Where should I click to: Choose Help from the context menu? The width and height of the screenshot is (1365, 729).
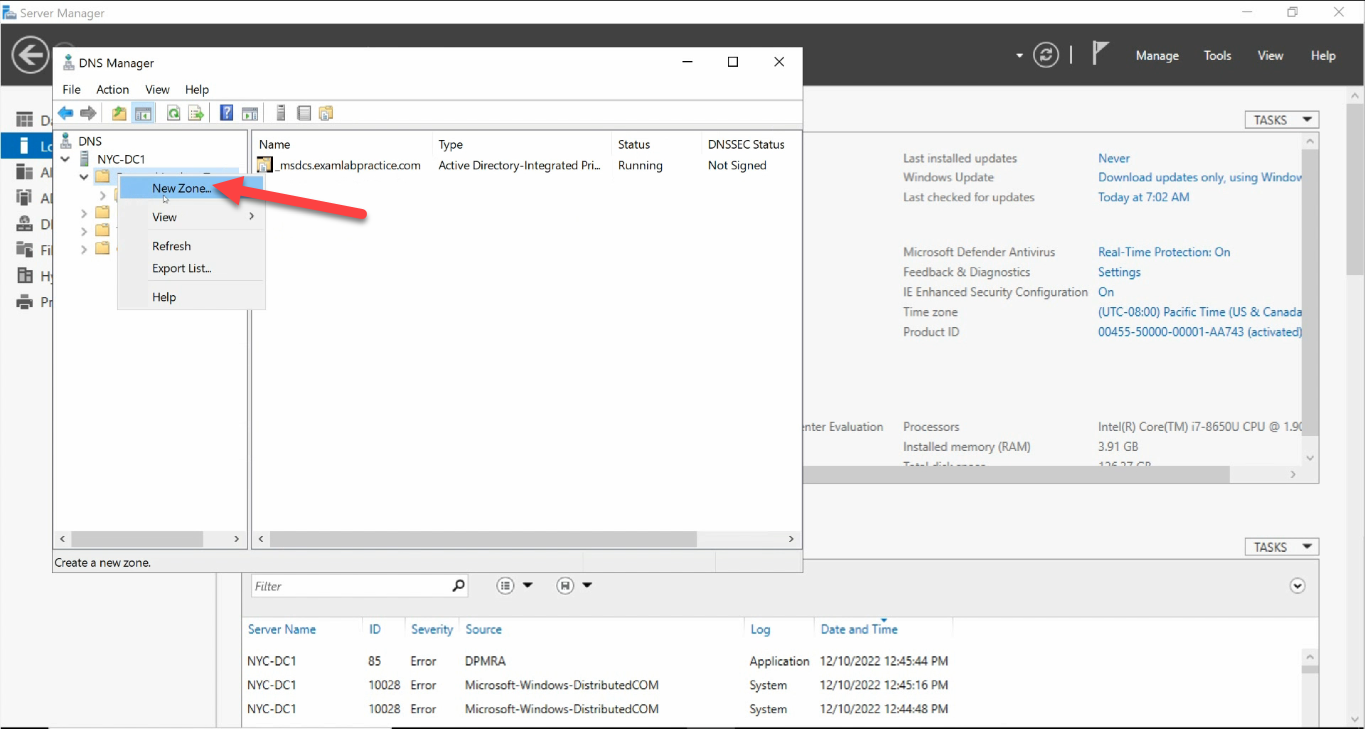coord(191,297)
